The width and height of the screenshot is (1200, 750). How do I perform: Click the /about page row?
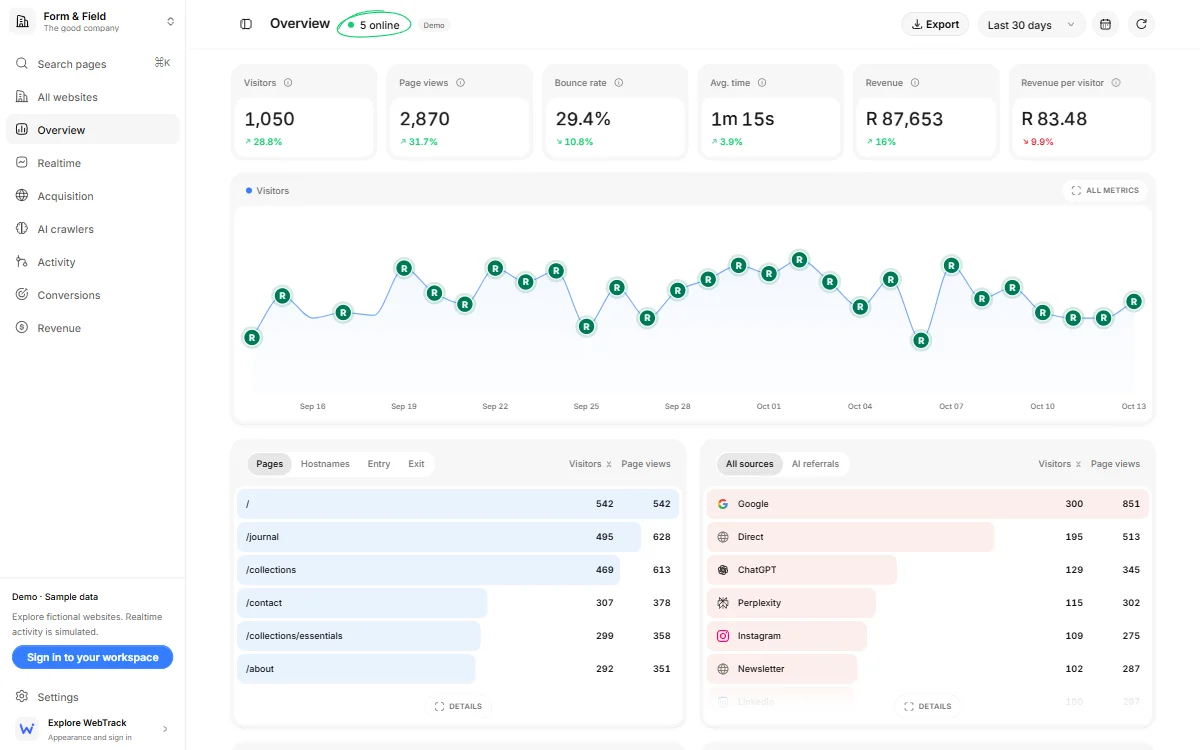pyautogui.click(x=458, y=669)
